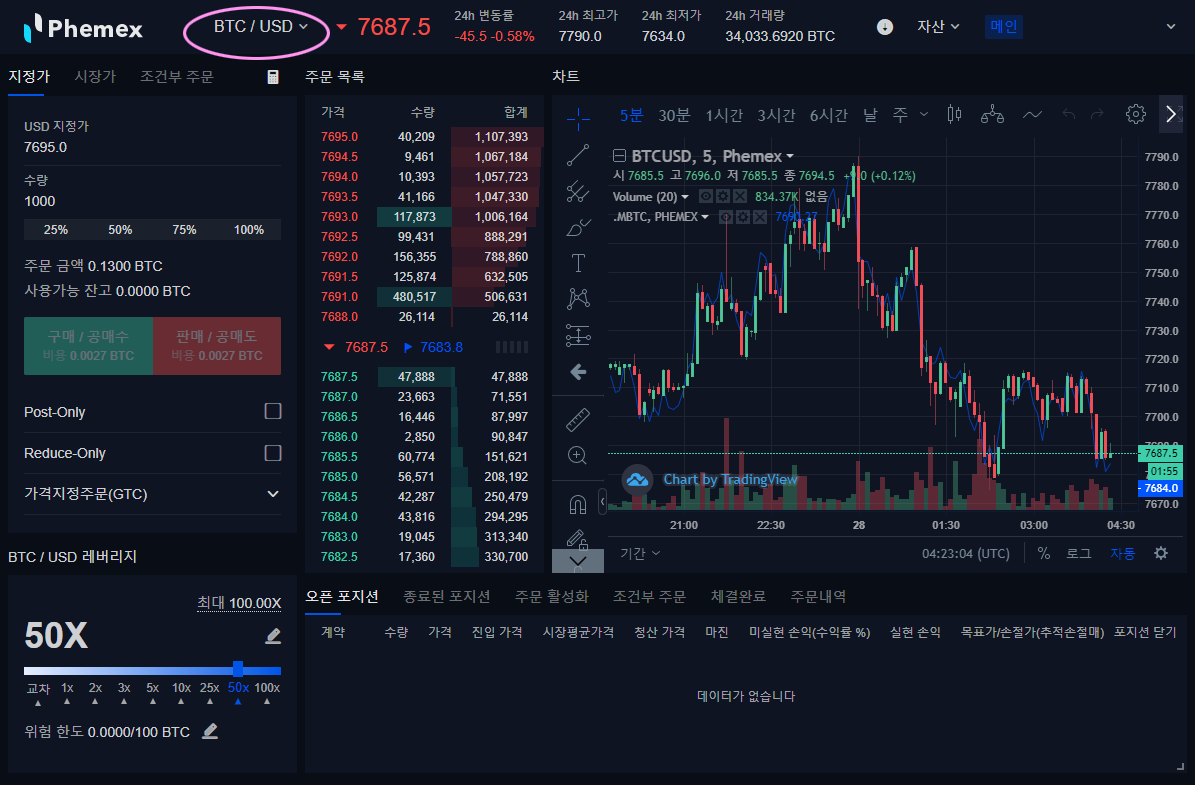
Task: Open the 주문내역 tab
Action: pyautogui.click(x=818, y=596)
